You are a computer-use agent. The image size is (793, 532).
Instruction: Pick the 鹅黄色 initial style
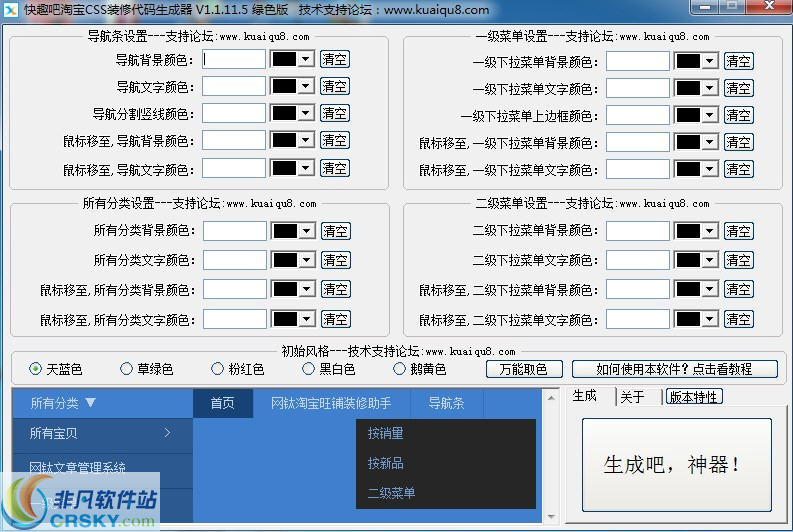(399, 369)
